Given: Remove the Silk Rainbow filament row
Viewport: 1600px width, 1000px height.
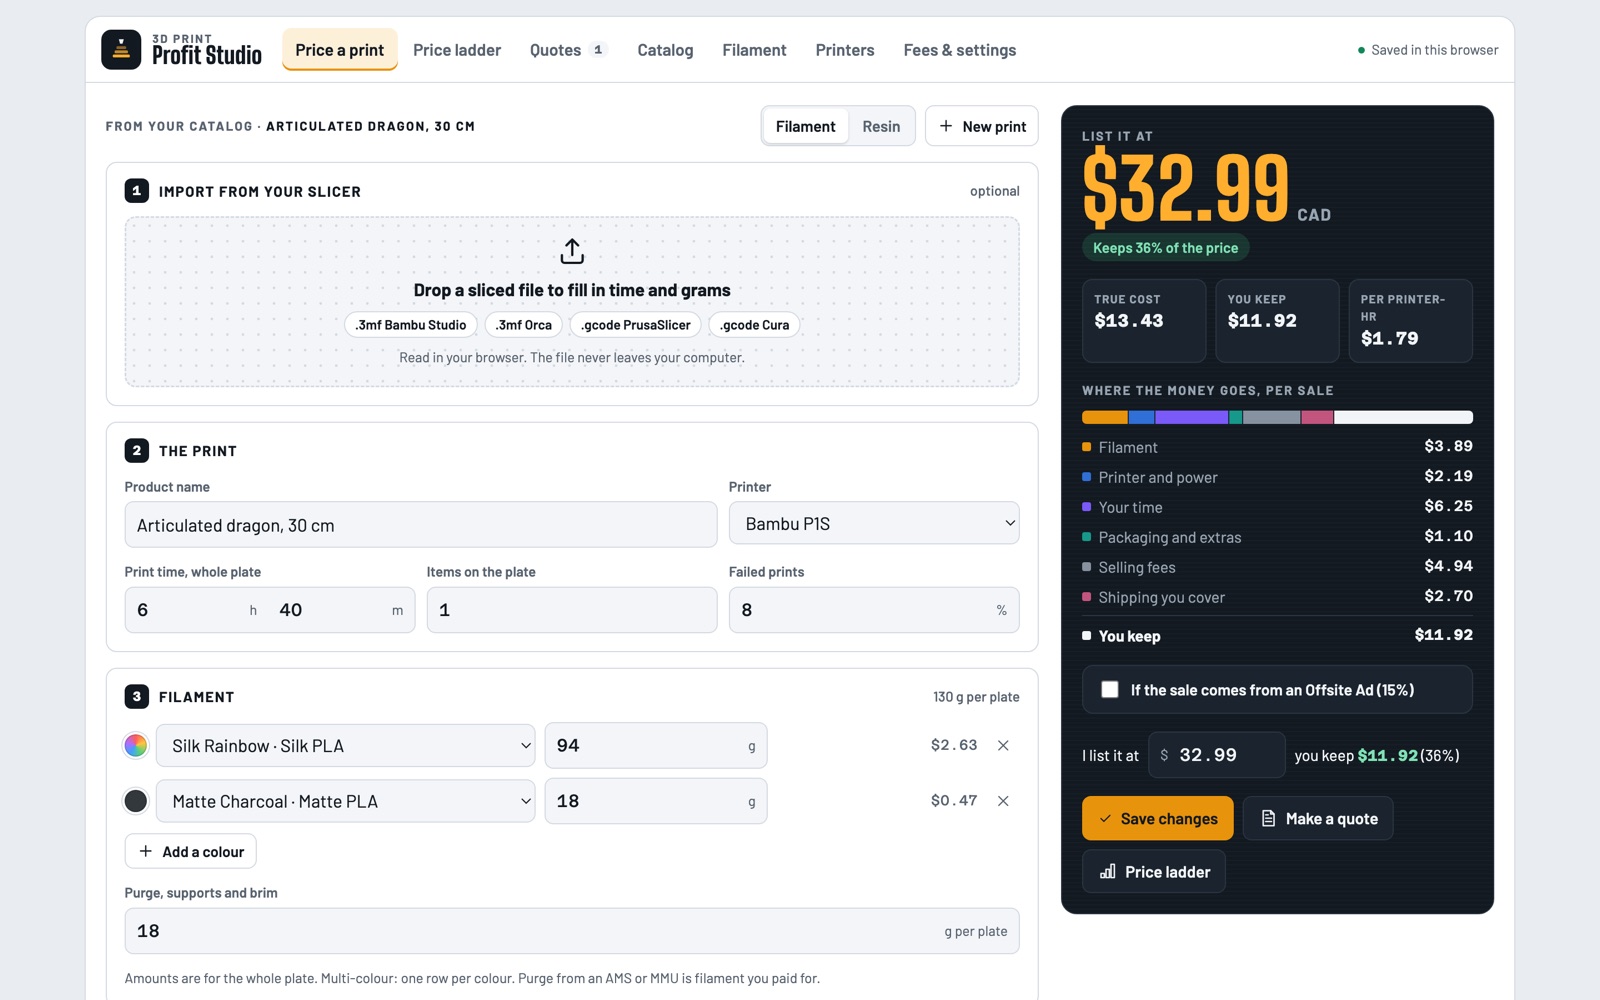Looking at the screenshot, I should click(x=1003, y=745).
